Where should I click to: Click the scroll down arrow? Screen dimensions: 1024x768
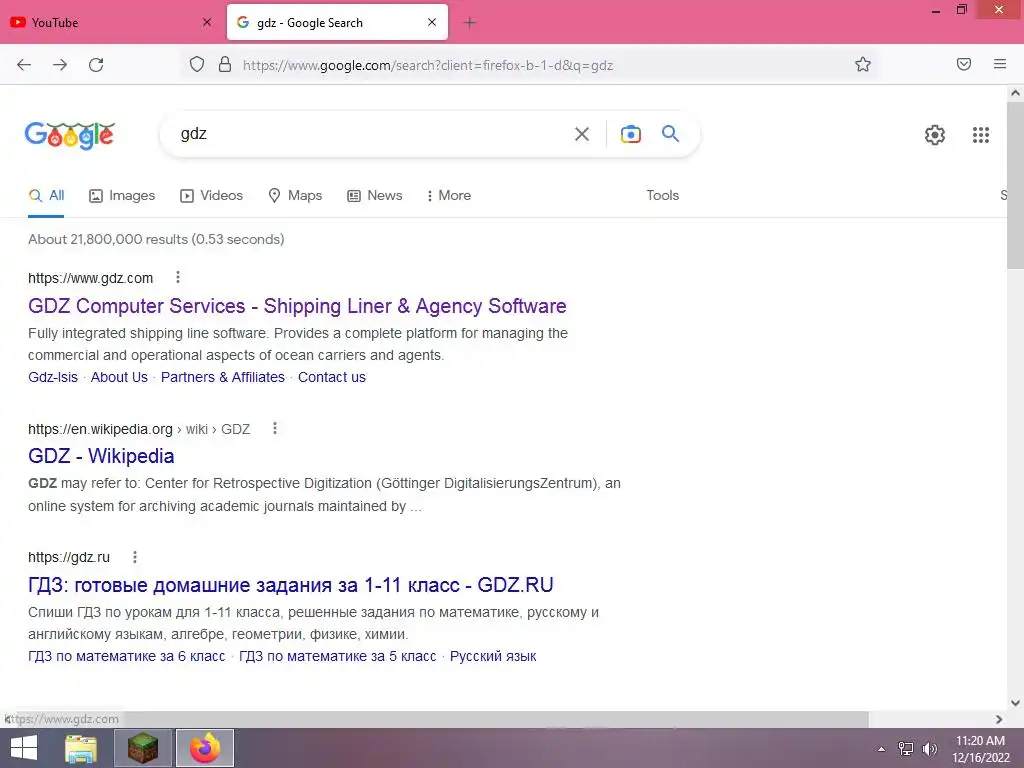click(x=1015, y=703)
